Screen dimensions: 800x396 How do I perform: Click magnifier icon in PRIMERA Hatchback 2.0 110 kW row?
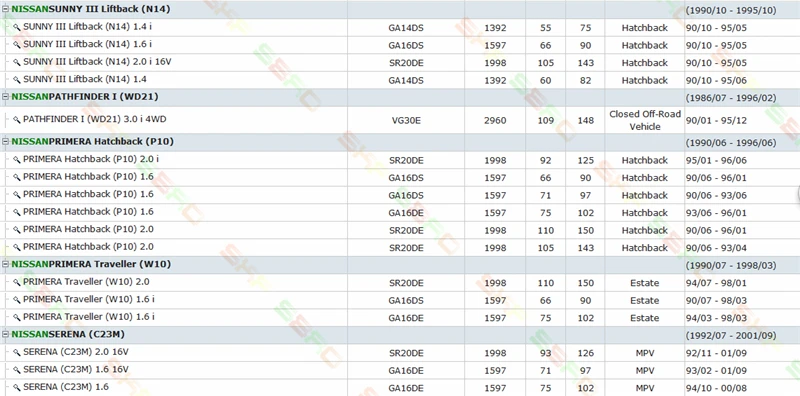click(17, 230)
